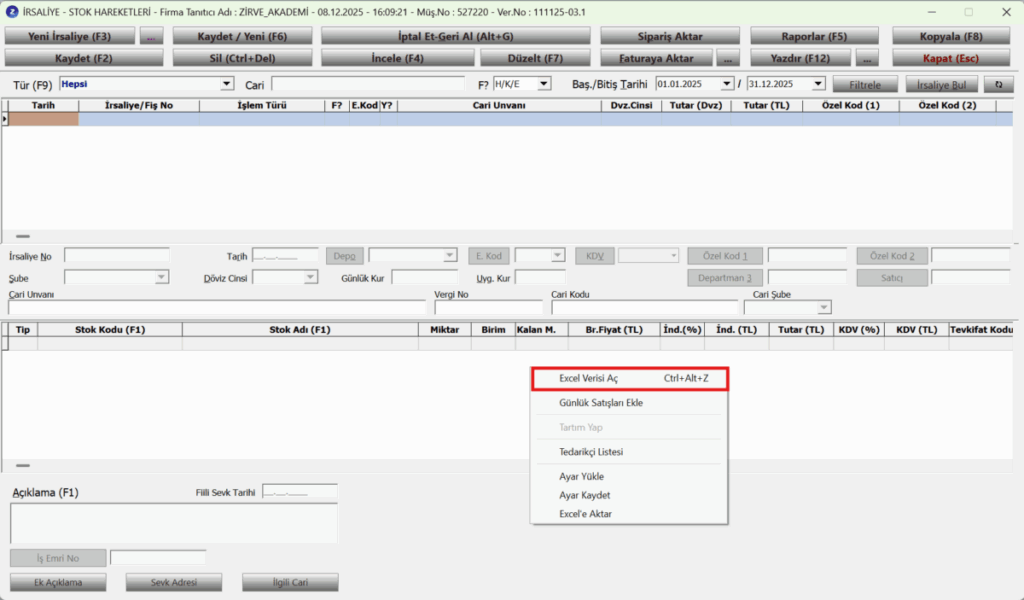Click the app logo icon in title bar
Viewport: 1024px width, 600px height.
[12, 12]
